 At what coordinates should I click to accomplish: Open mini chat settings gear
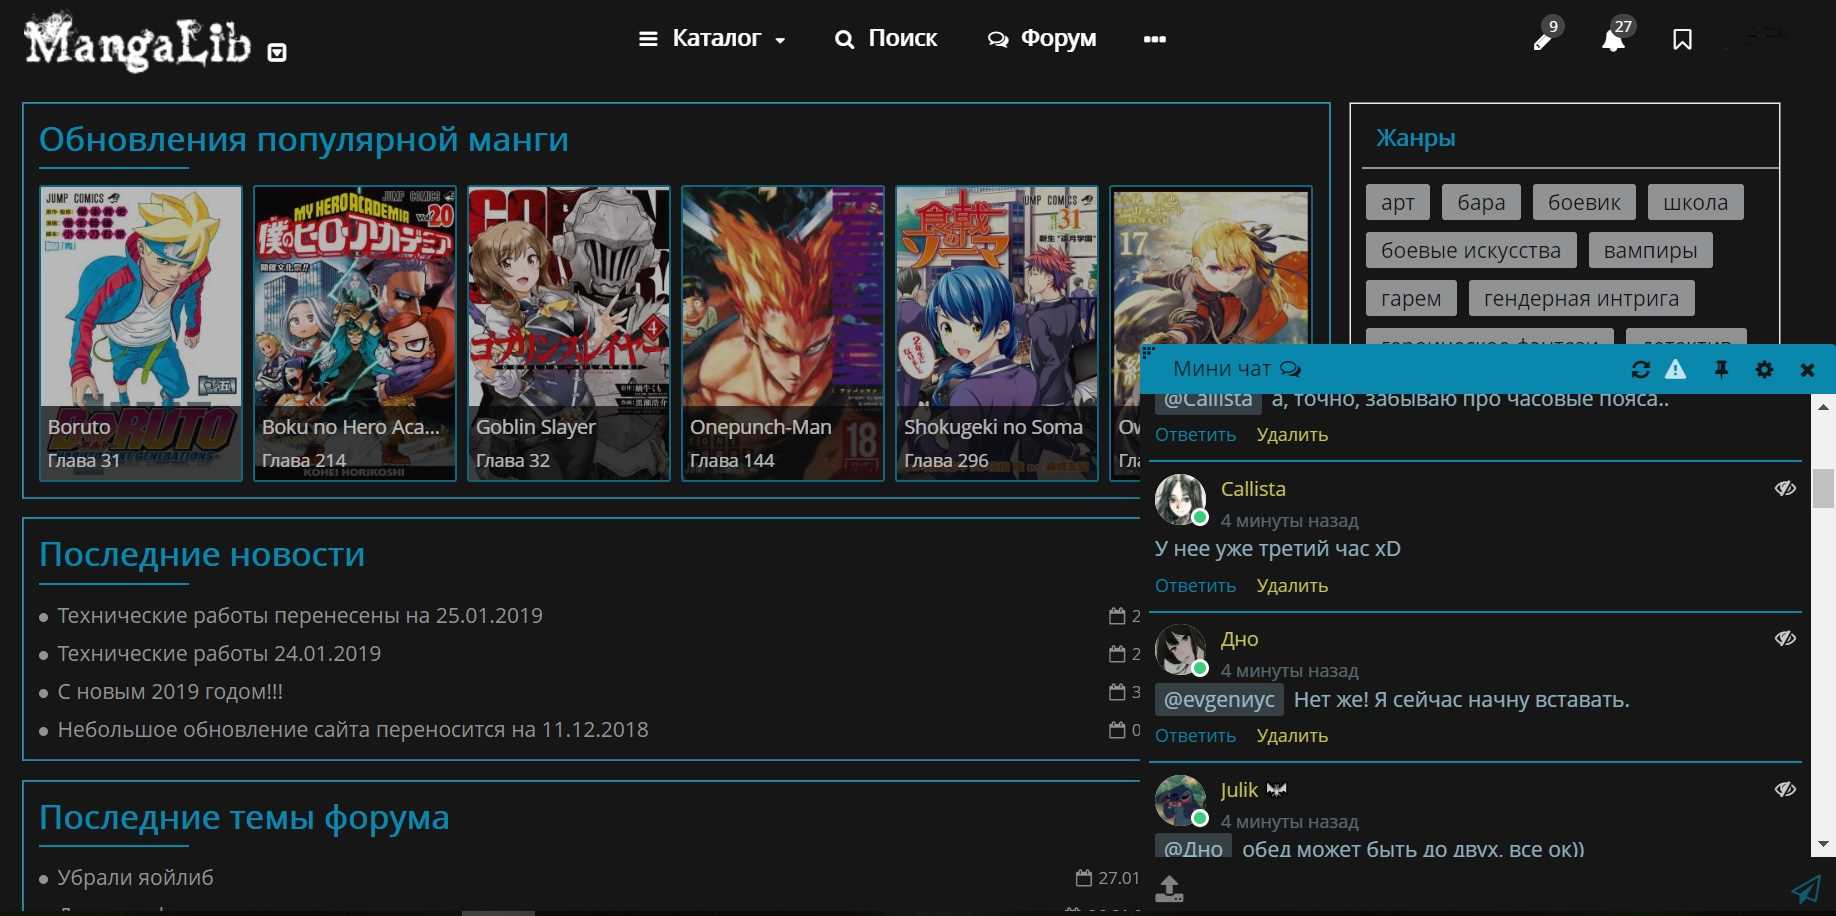pyautogui.click(x=1764, y=369)
